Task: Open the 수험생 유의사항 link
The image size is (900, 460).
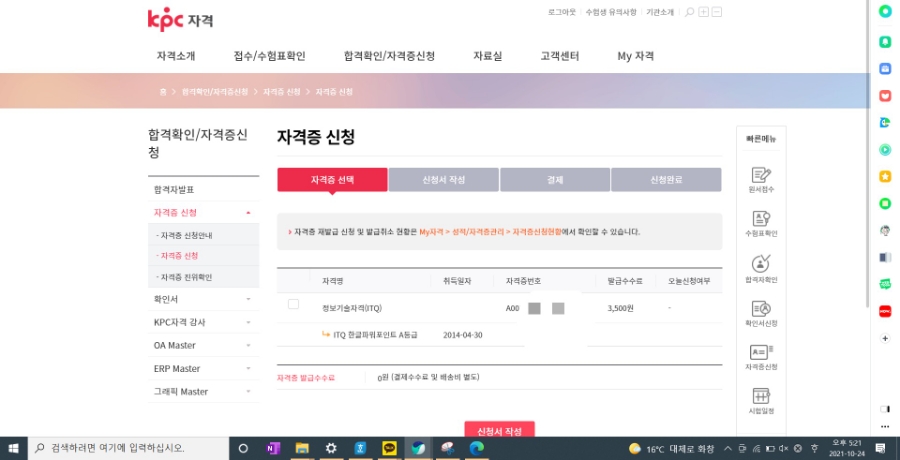Action: tap(611, 12)
